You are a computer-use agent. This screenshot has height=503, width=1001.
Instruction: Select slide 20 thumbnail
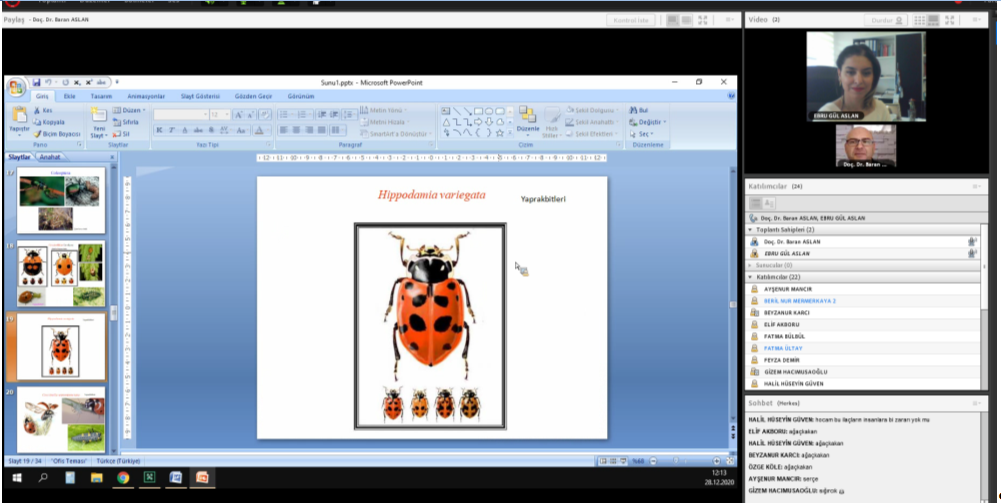pos(61,418)
